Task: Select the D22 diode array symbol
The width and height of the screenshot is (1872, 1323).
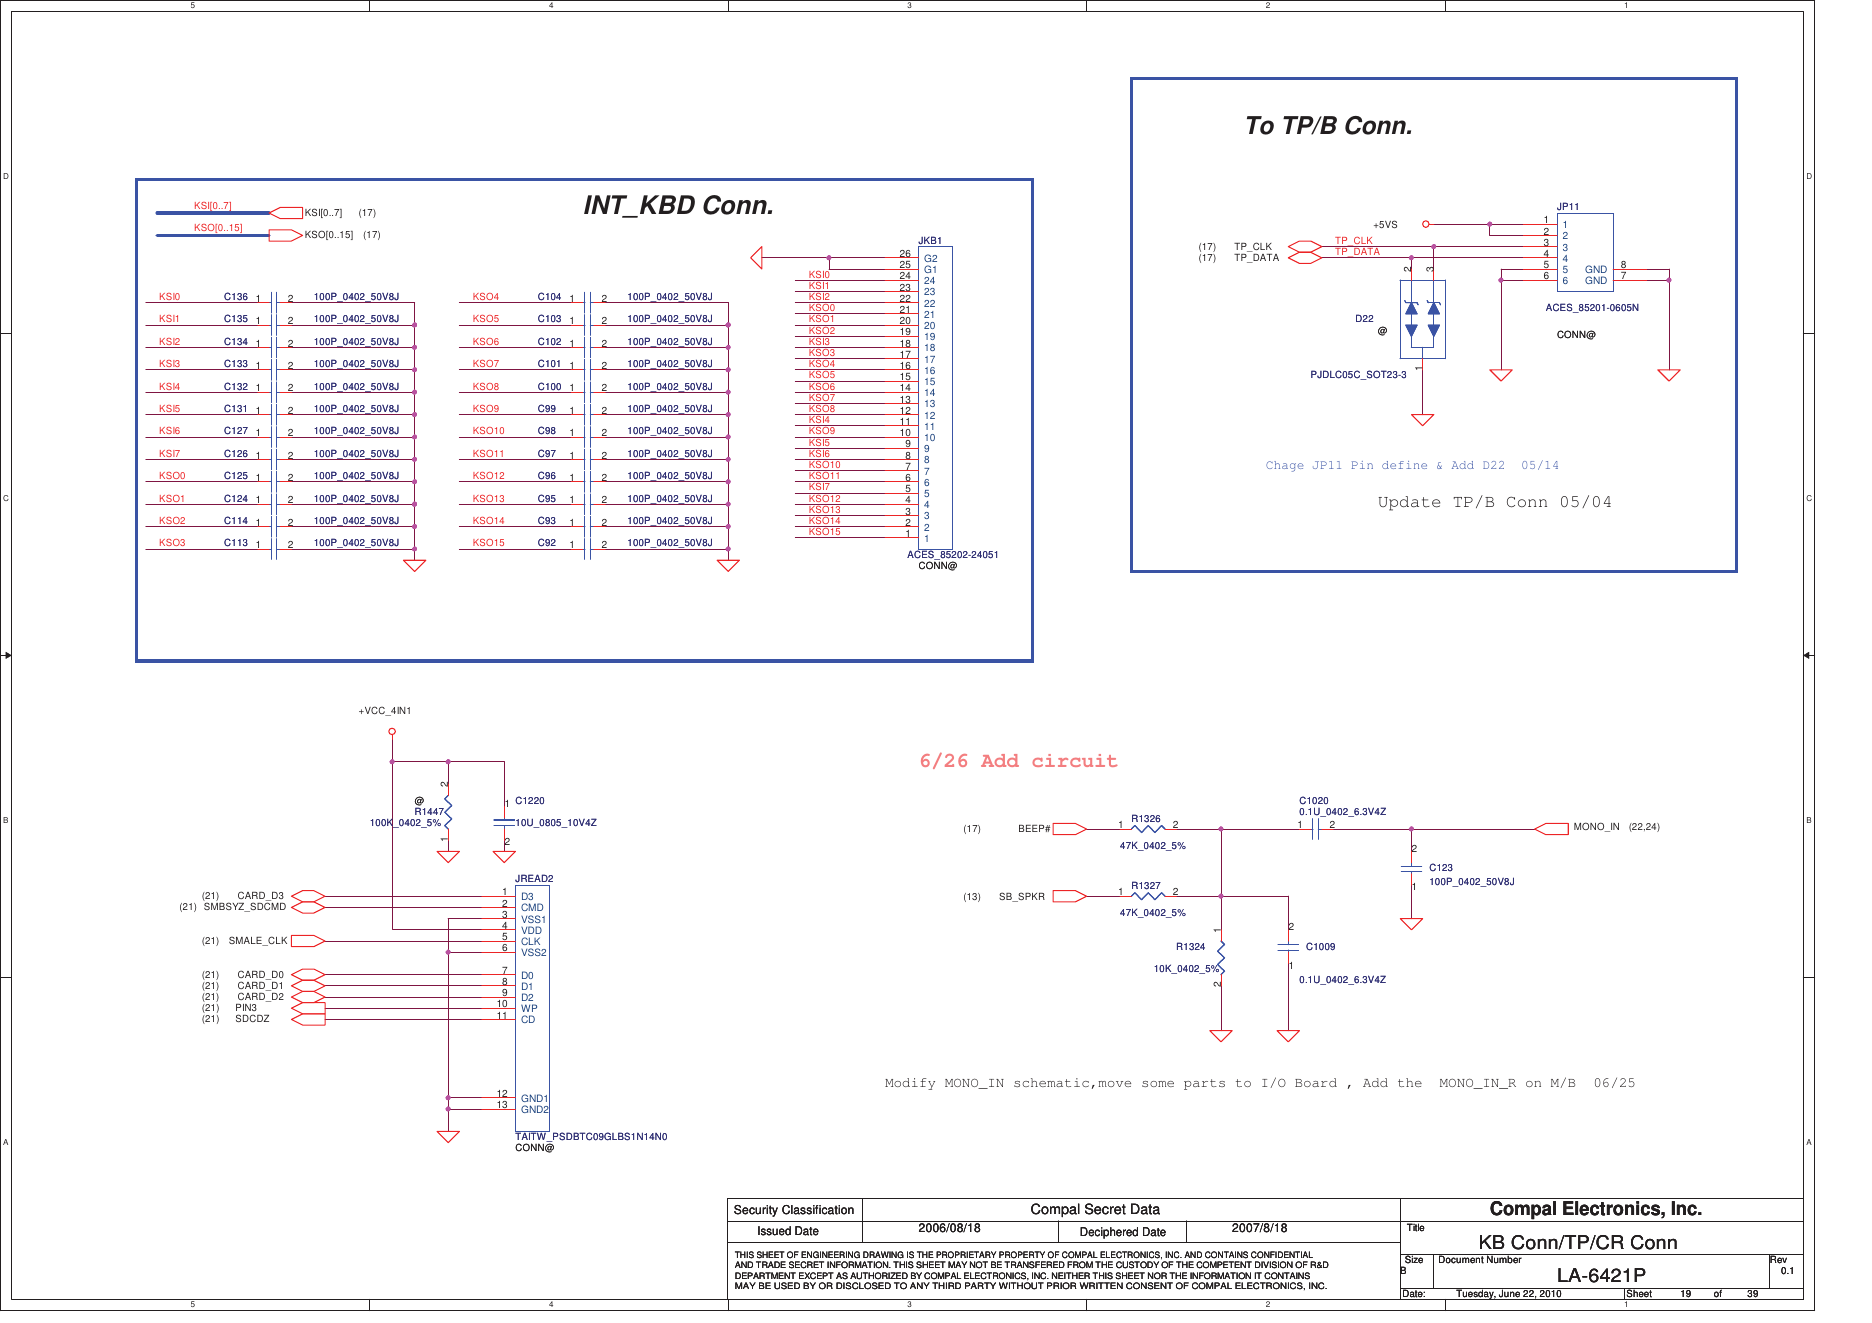Action: [1422, 319]
